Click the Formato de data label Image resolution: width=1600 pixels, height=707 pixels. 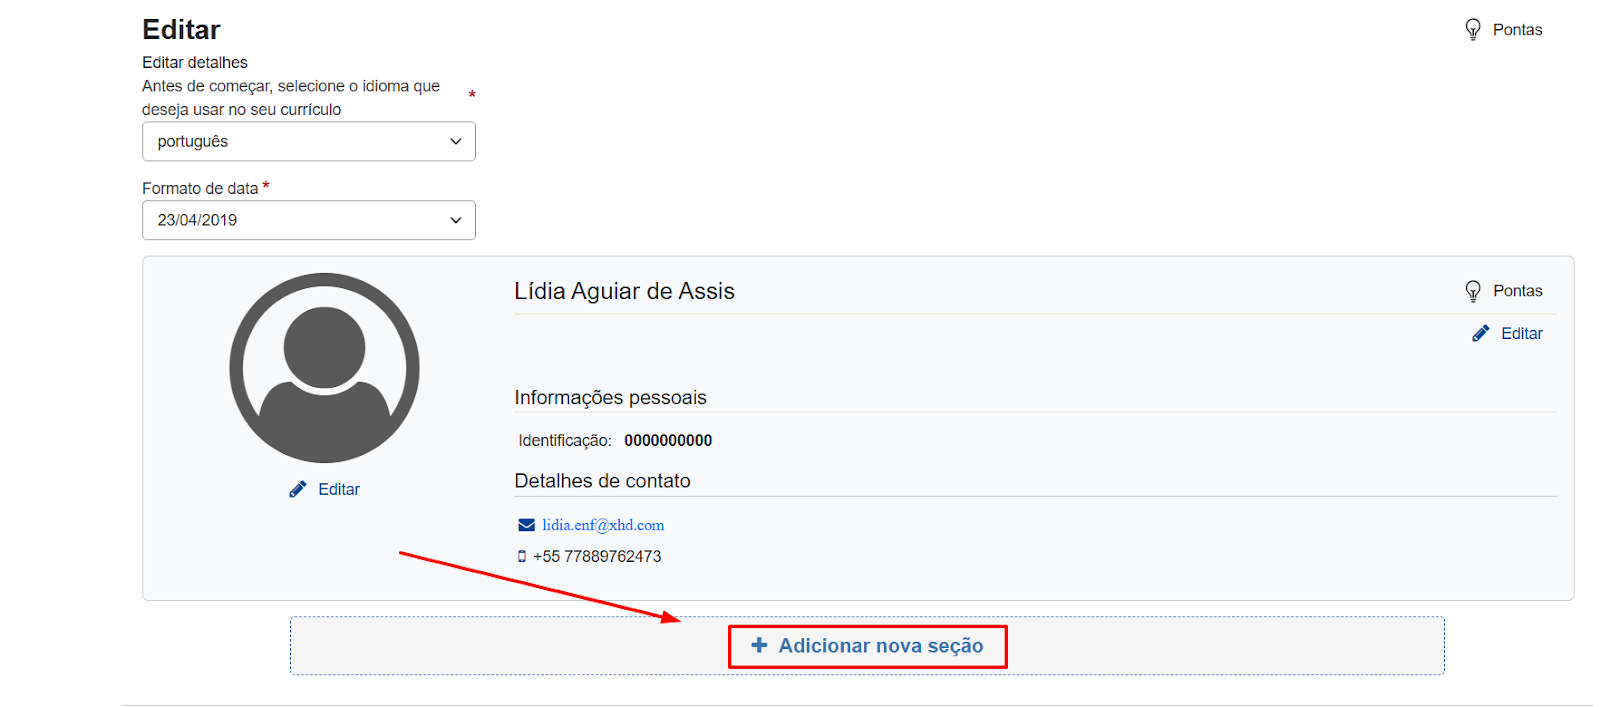[x=200, y=188]
